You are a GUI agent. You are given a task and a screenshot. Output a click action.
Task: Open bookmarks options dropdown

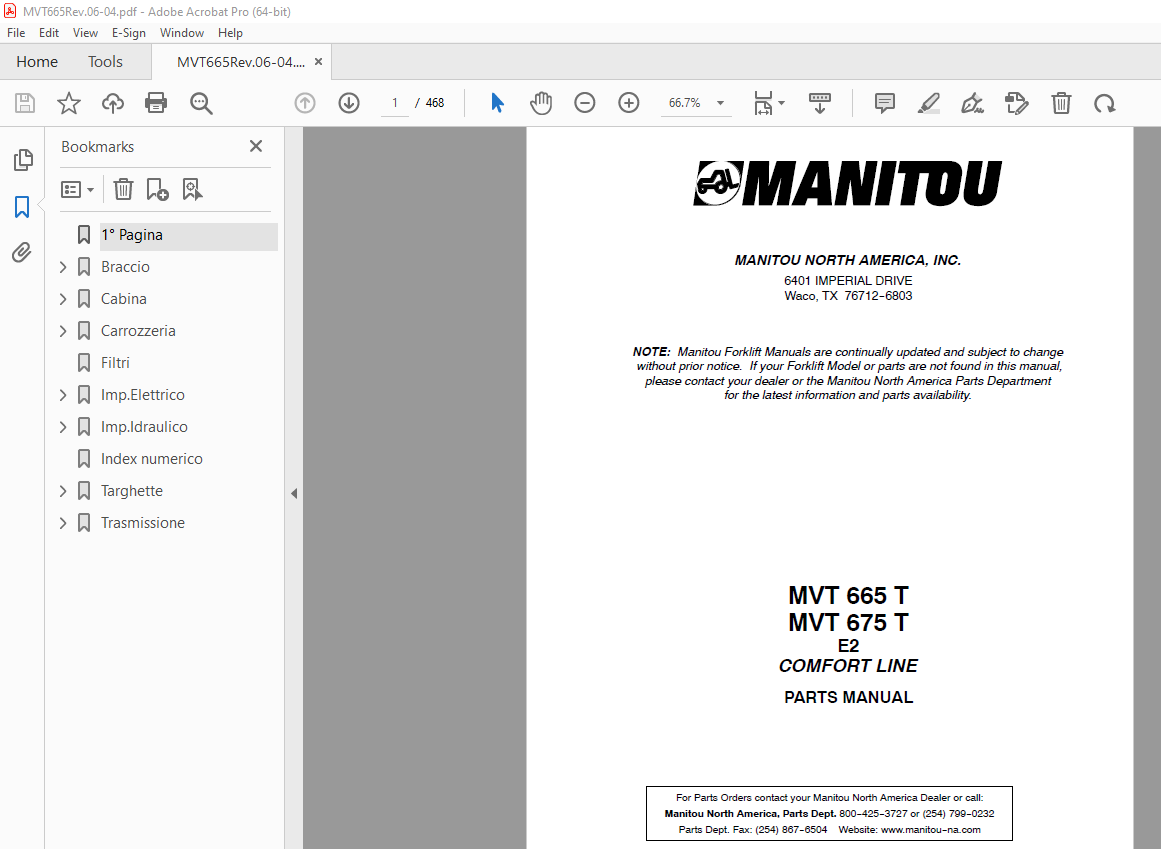[78, 189]
